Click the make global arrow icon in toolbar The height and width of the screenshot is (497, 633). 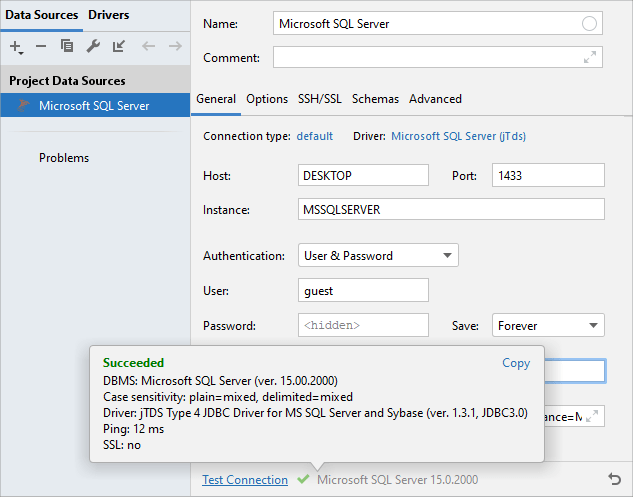pos(119,46)
